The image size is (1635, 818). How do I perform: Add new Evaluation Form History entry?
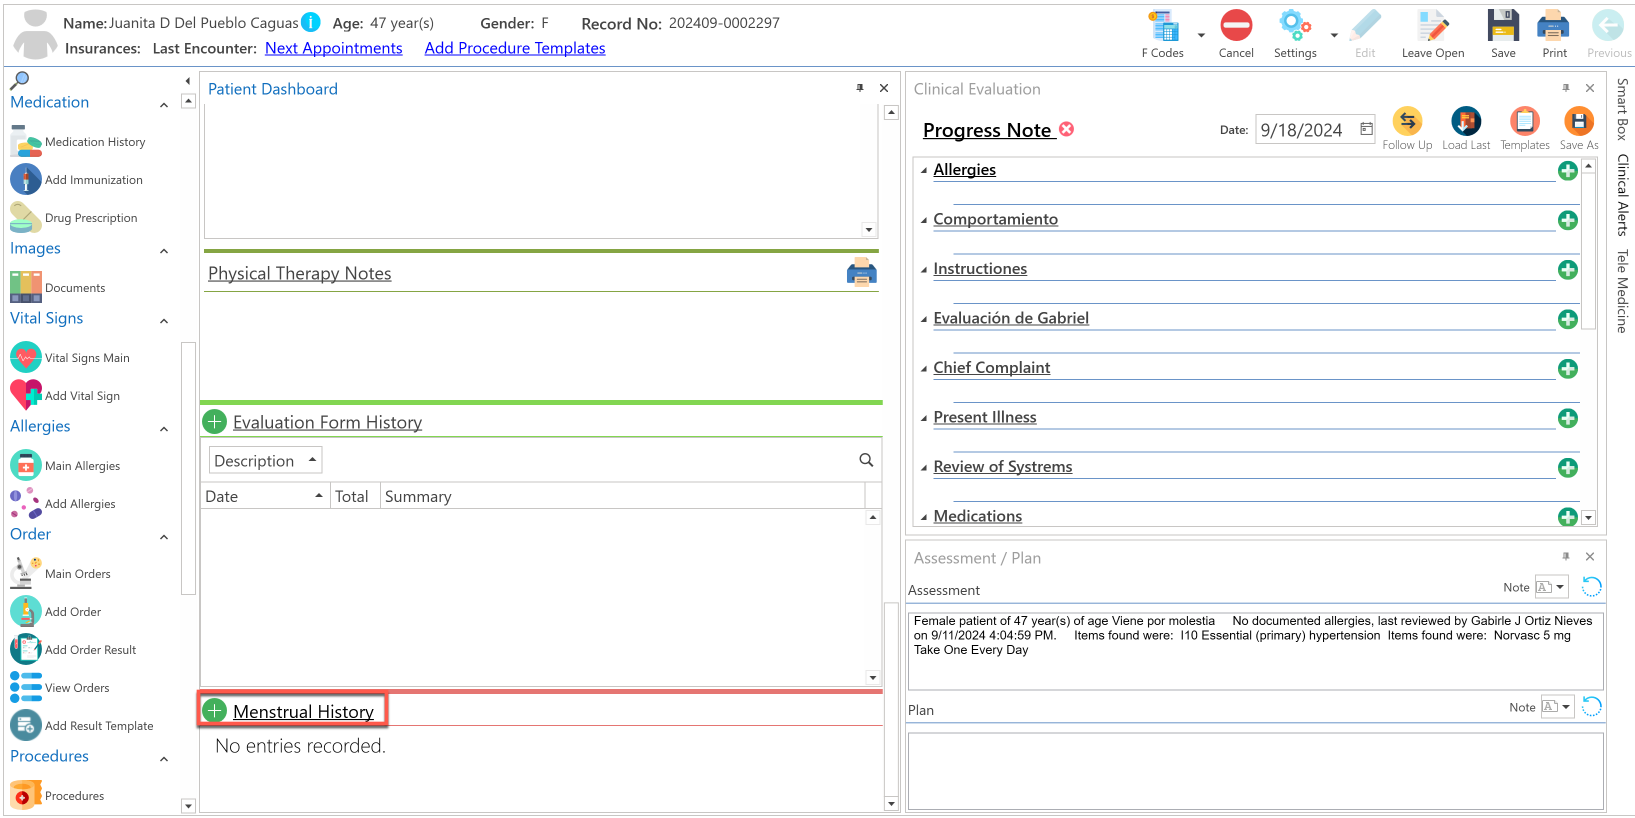214,422
